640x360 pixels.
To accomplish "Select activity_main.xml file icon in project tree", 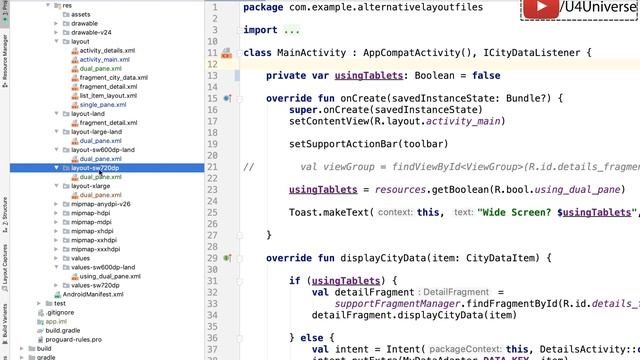I will [x=75, y=60].
